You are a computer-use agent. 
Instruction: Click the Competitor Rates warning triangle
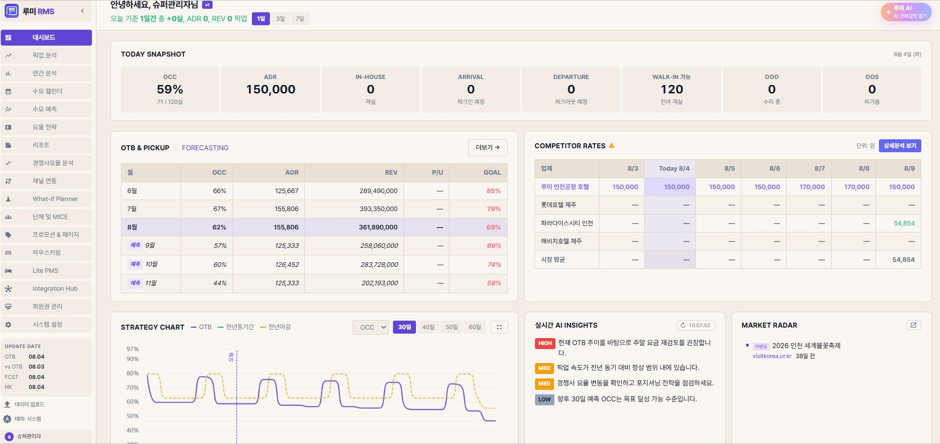pos(611,146)
